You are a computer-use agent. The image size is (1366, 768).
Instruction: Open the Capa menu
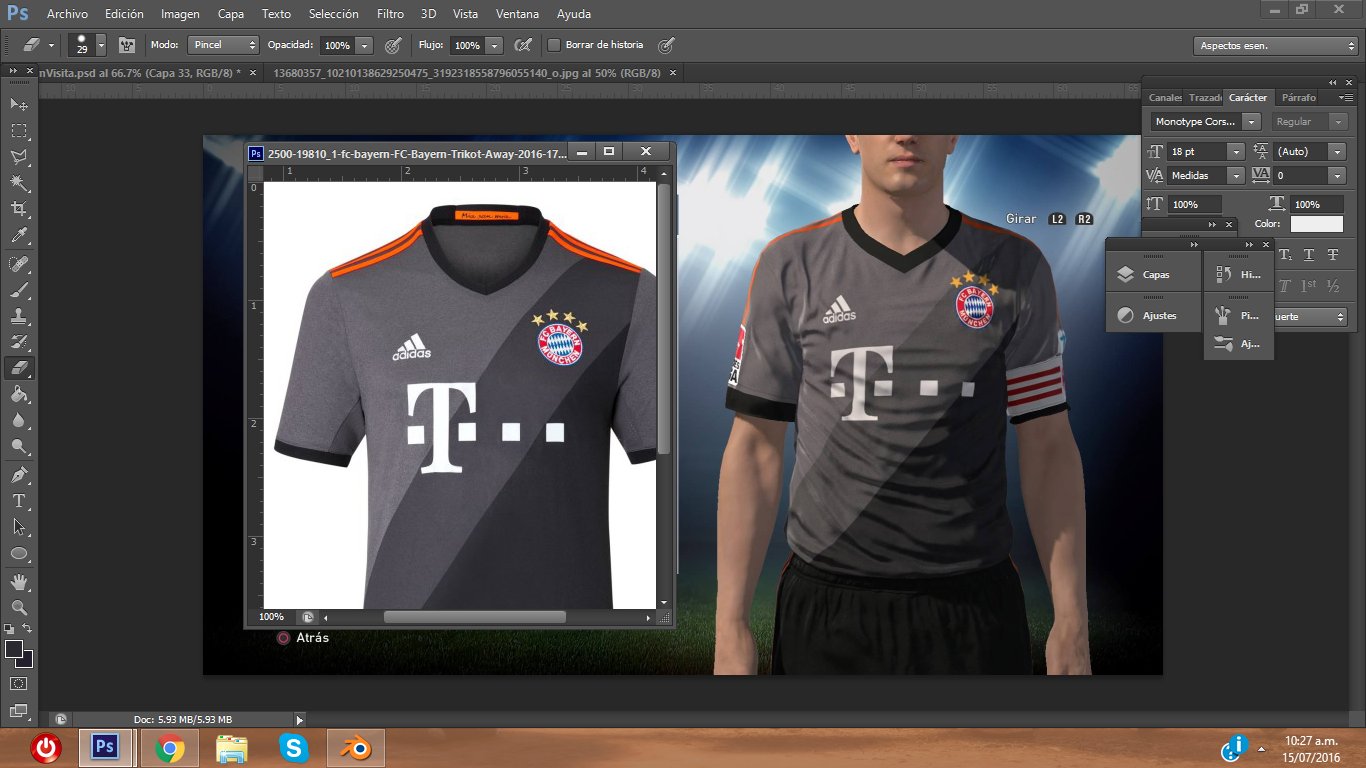pos(231,14)
